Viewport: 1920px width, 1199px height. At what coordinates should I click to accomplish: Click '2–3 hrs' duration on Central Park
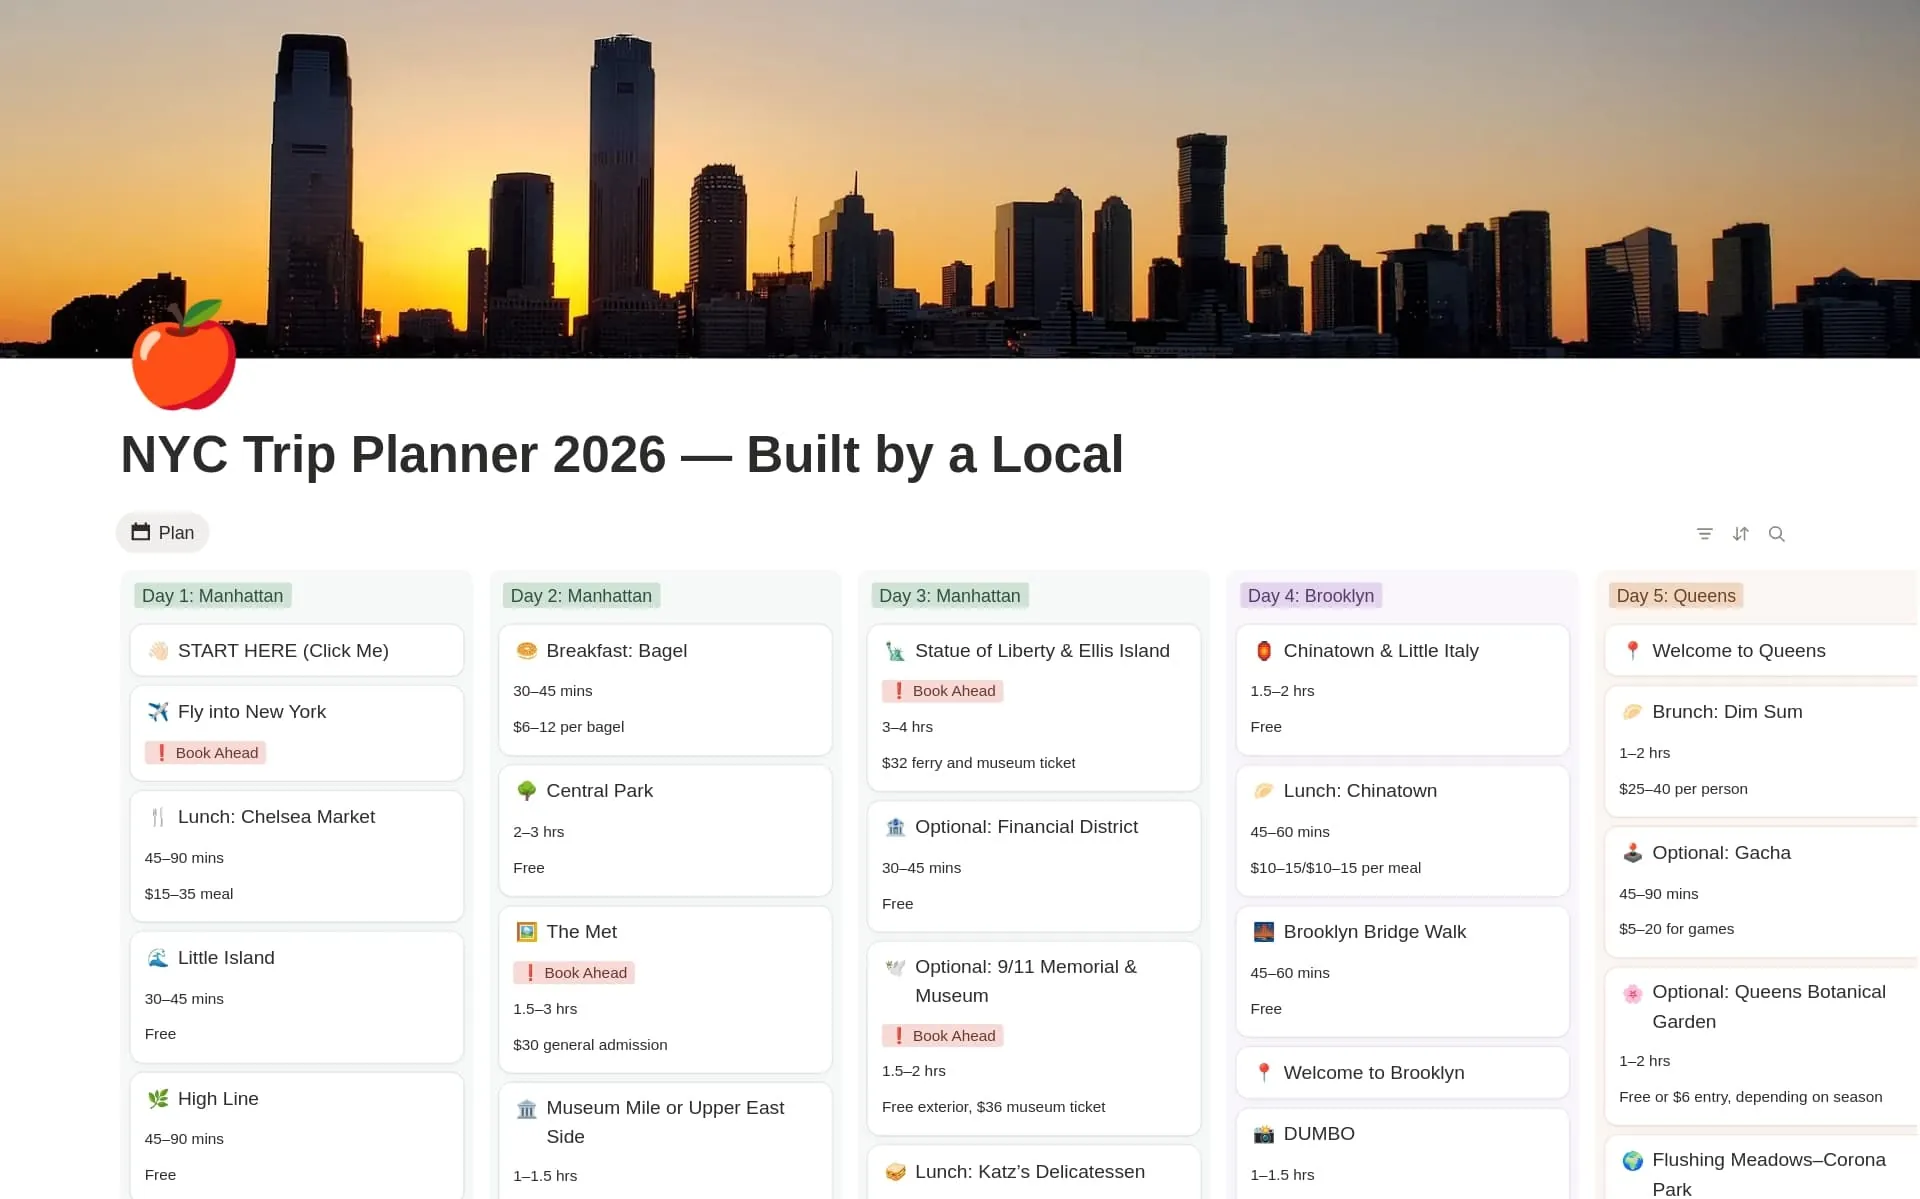coord(539,832)
